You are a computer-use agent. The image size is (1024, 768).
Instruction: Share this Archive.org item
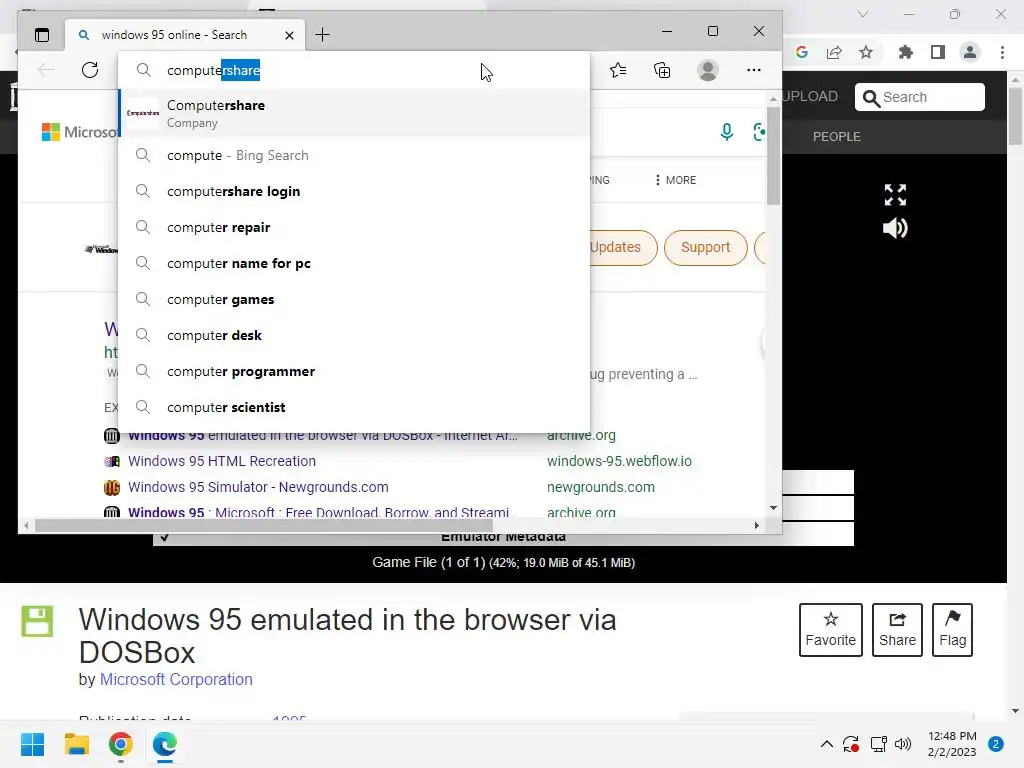pyautogui.click(x=897, y=630)
